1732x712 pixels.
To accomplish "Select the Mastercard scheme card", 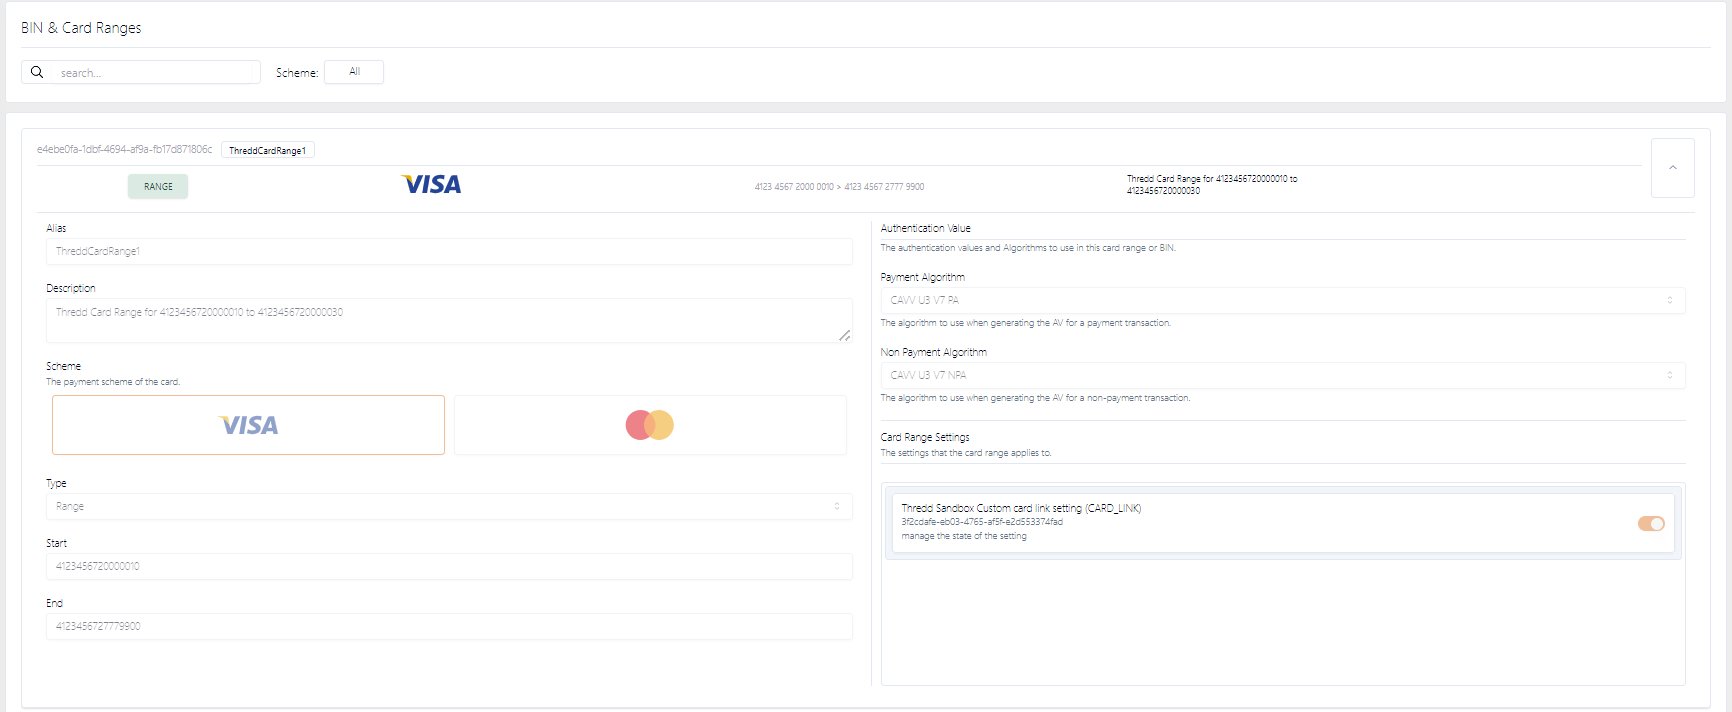I will (x=650, y=425).
